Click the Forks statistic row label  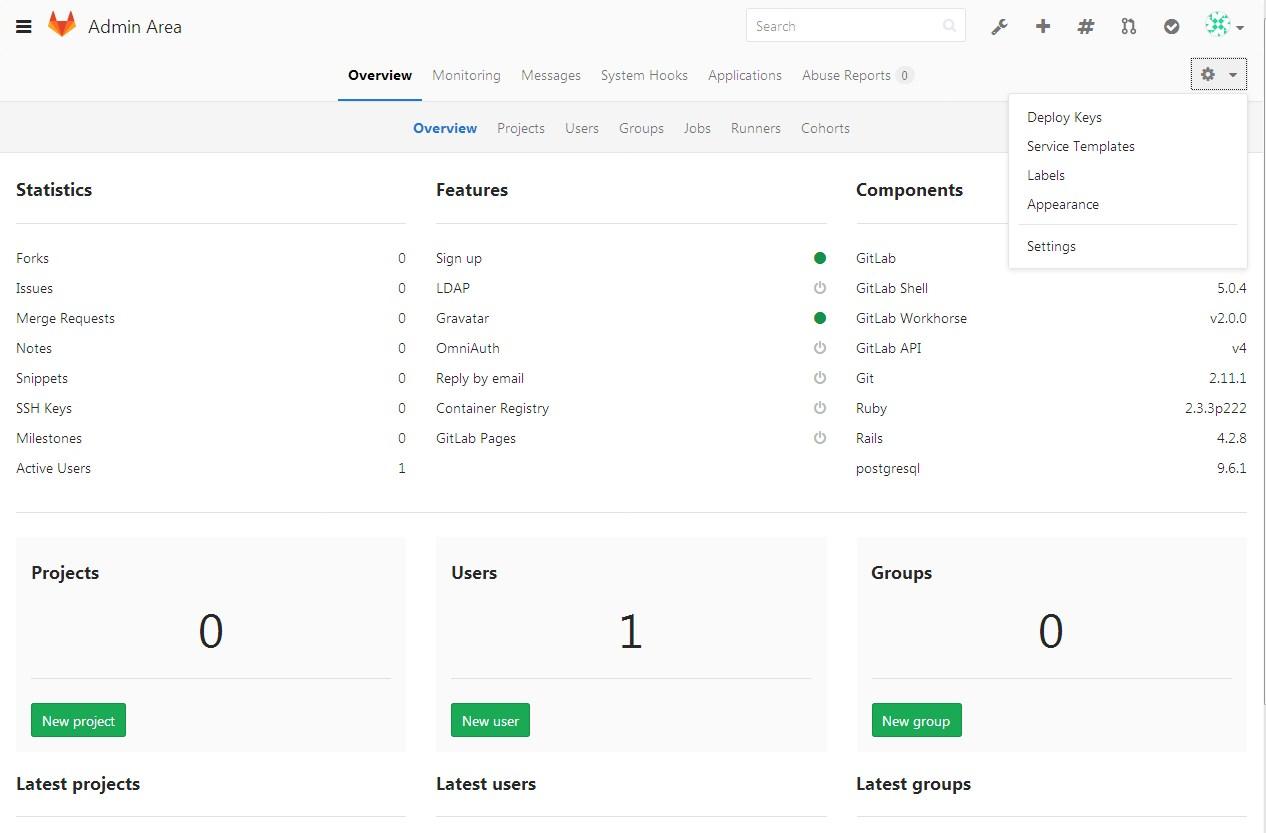[32, 258]
